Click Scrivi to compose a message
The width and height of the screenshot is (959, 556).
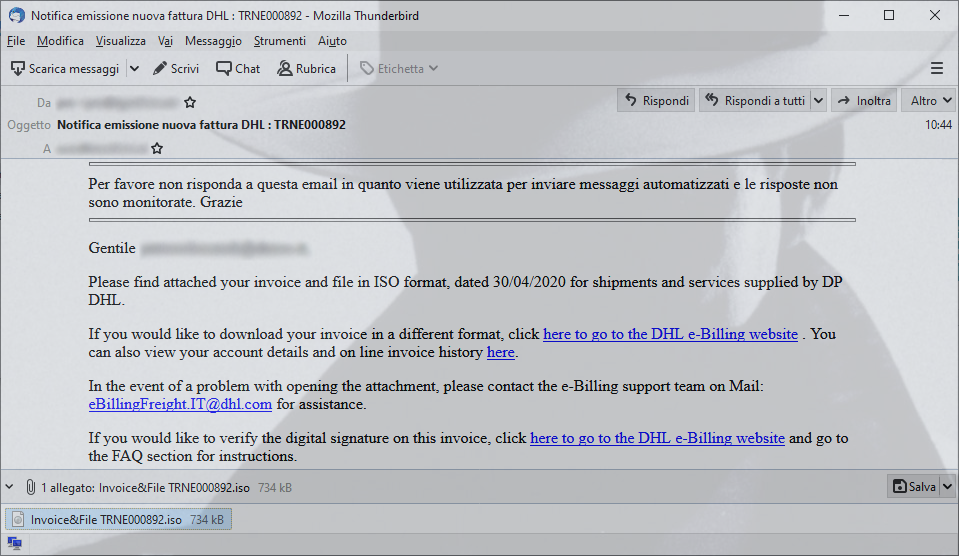pos(176,69)
